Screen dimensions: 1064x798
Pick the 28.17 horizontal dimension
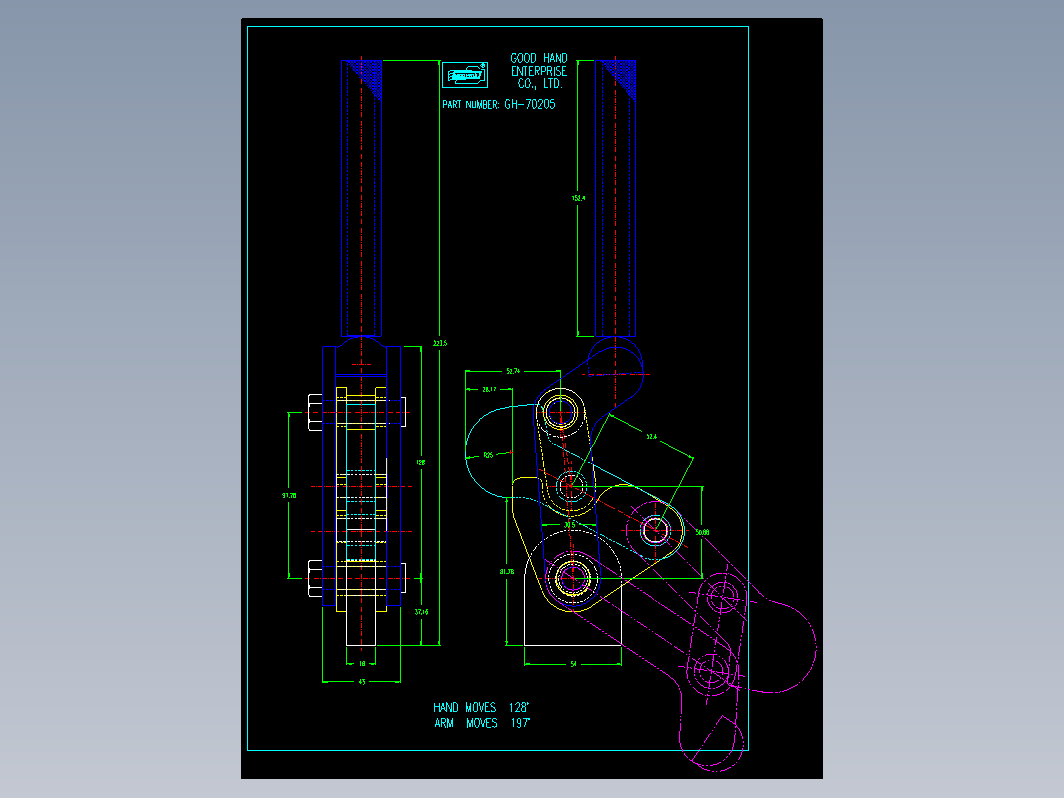[489, 390]
